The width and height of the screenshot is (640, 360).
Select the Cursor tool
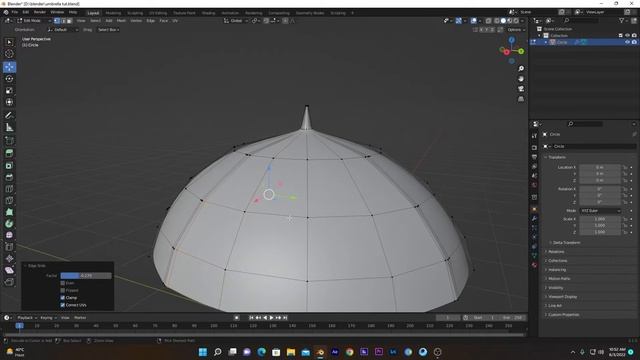coord(9,53)
